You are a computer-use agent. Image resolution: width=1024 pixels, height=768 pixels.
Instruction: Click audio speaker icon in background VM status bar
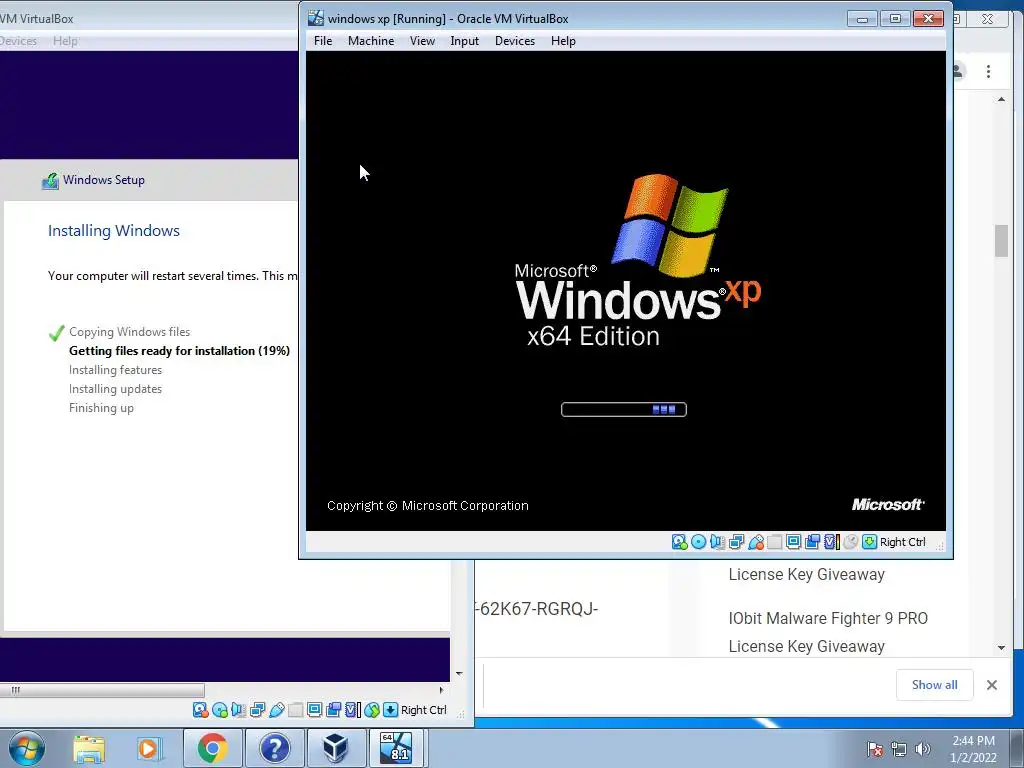click(x=238, y=710)
